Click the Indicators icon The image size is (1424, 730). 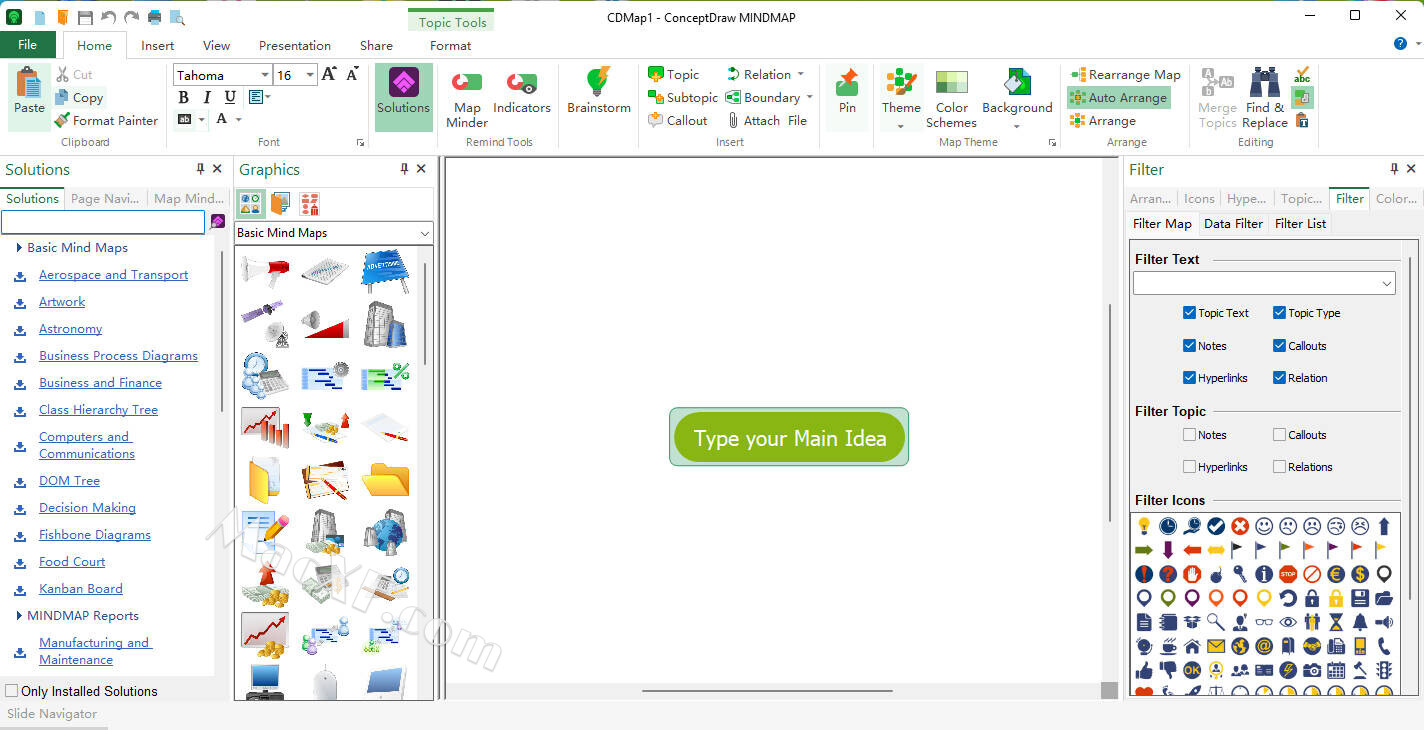tap(521, 84)
